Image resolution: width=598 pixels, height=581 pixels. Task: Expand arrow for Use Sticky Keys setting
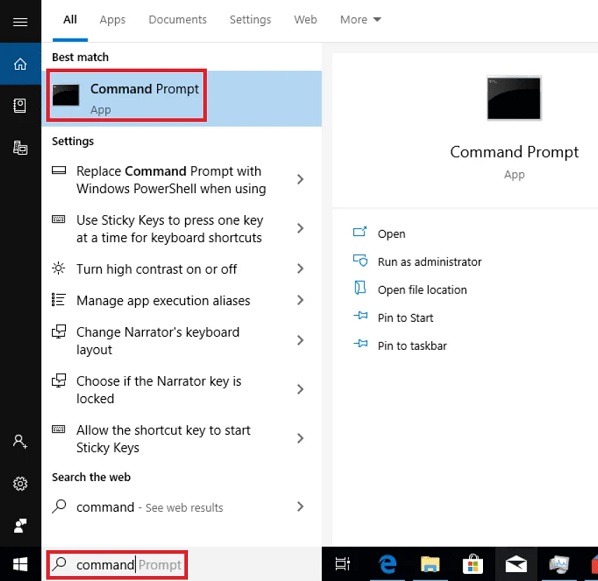301,228
